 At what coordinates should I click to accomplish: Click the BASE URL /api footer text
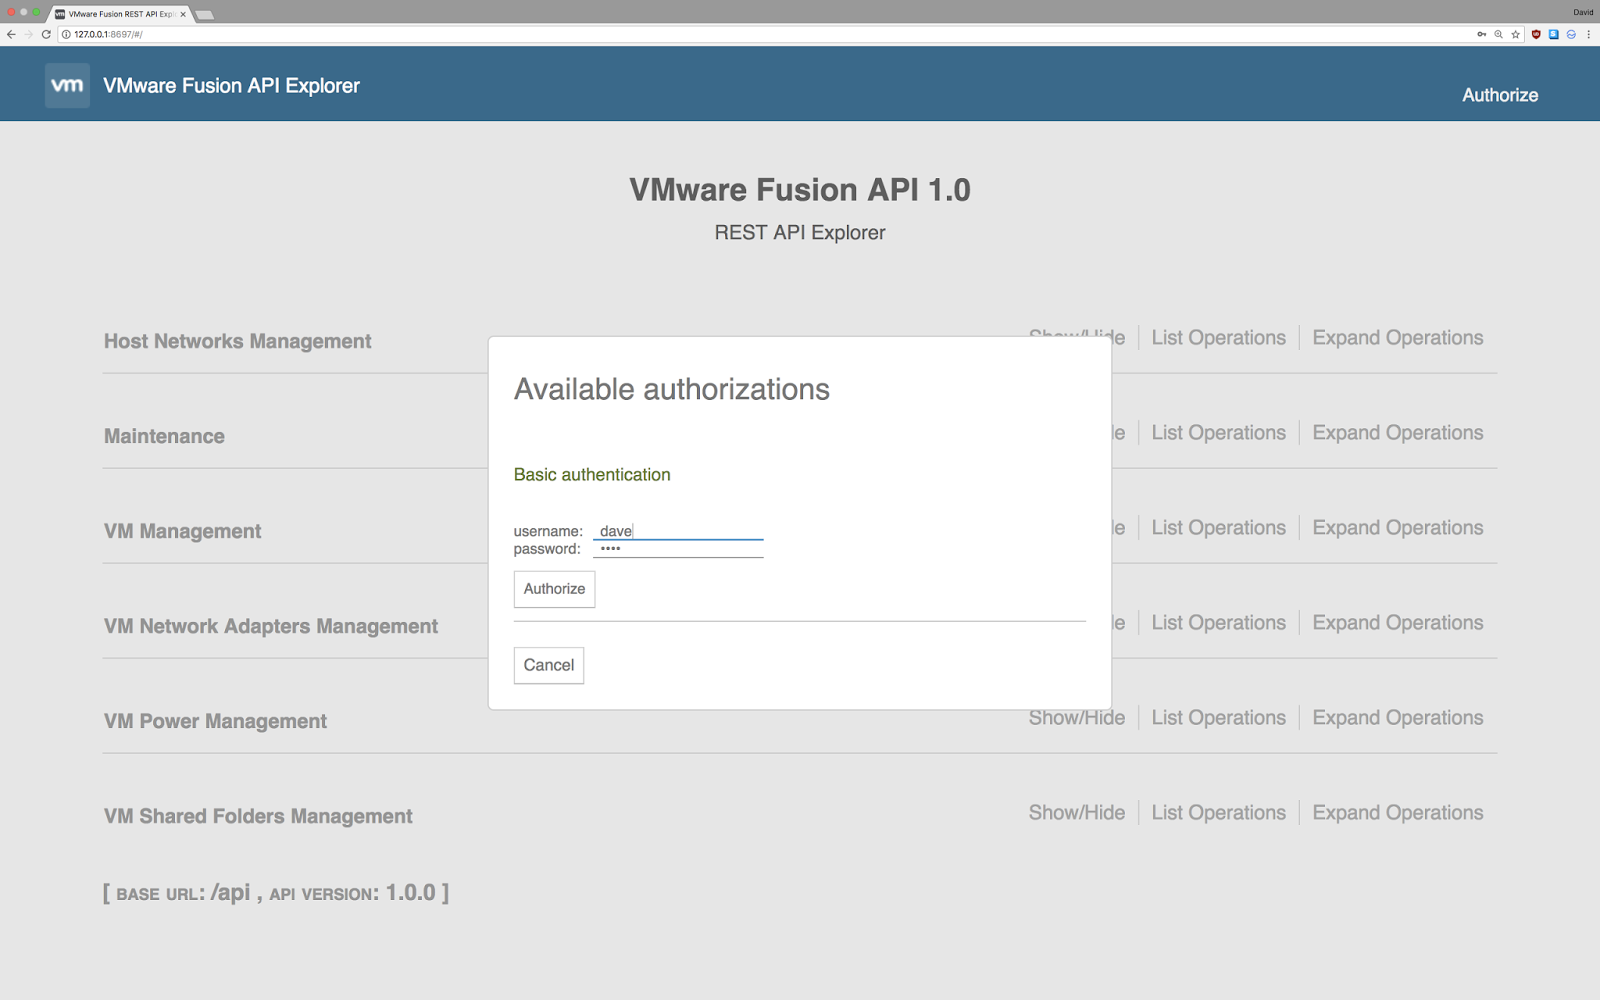pos(276,893)
